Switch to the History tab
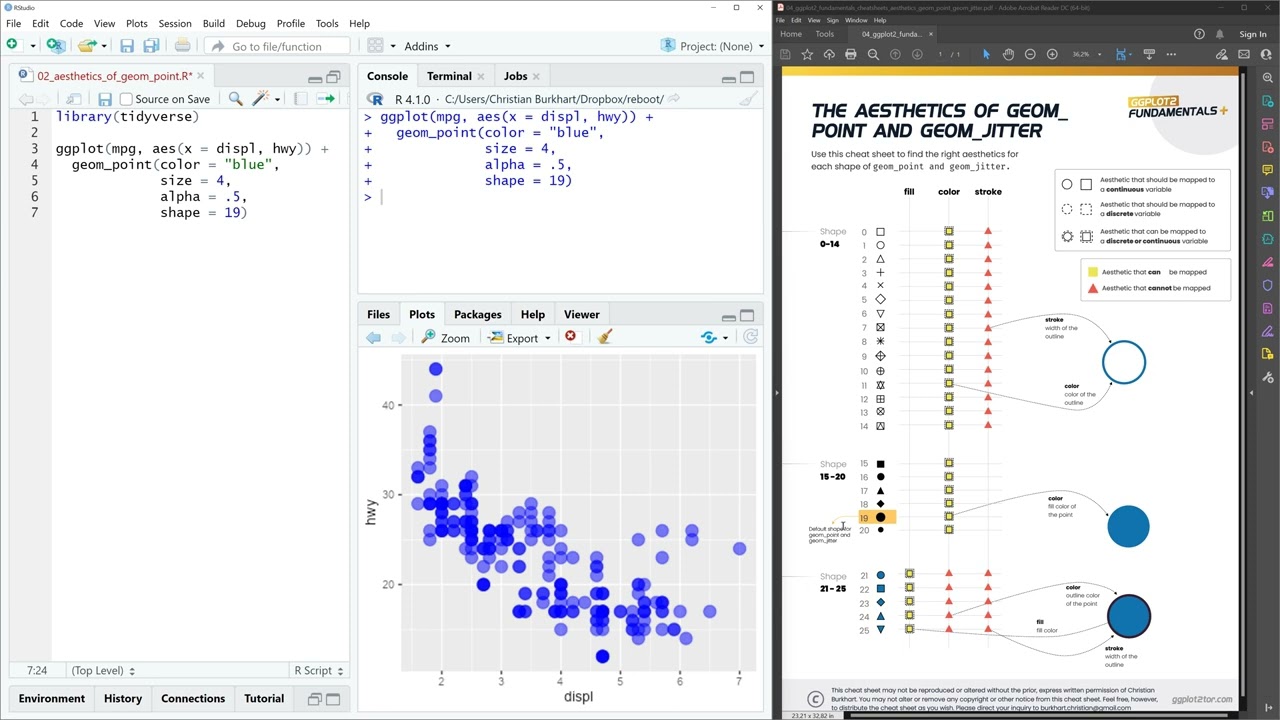This screenshot has width=1280, height=720. click(123, 699)
